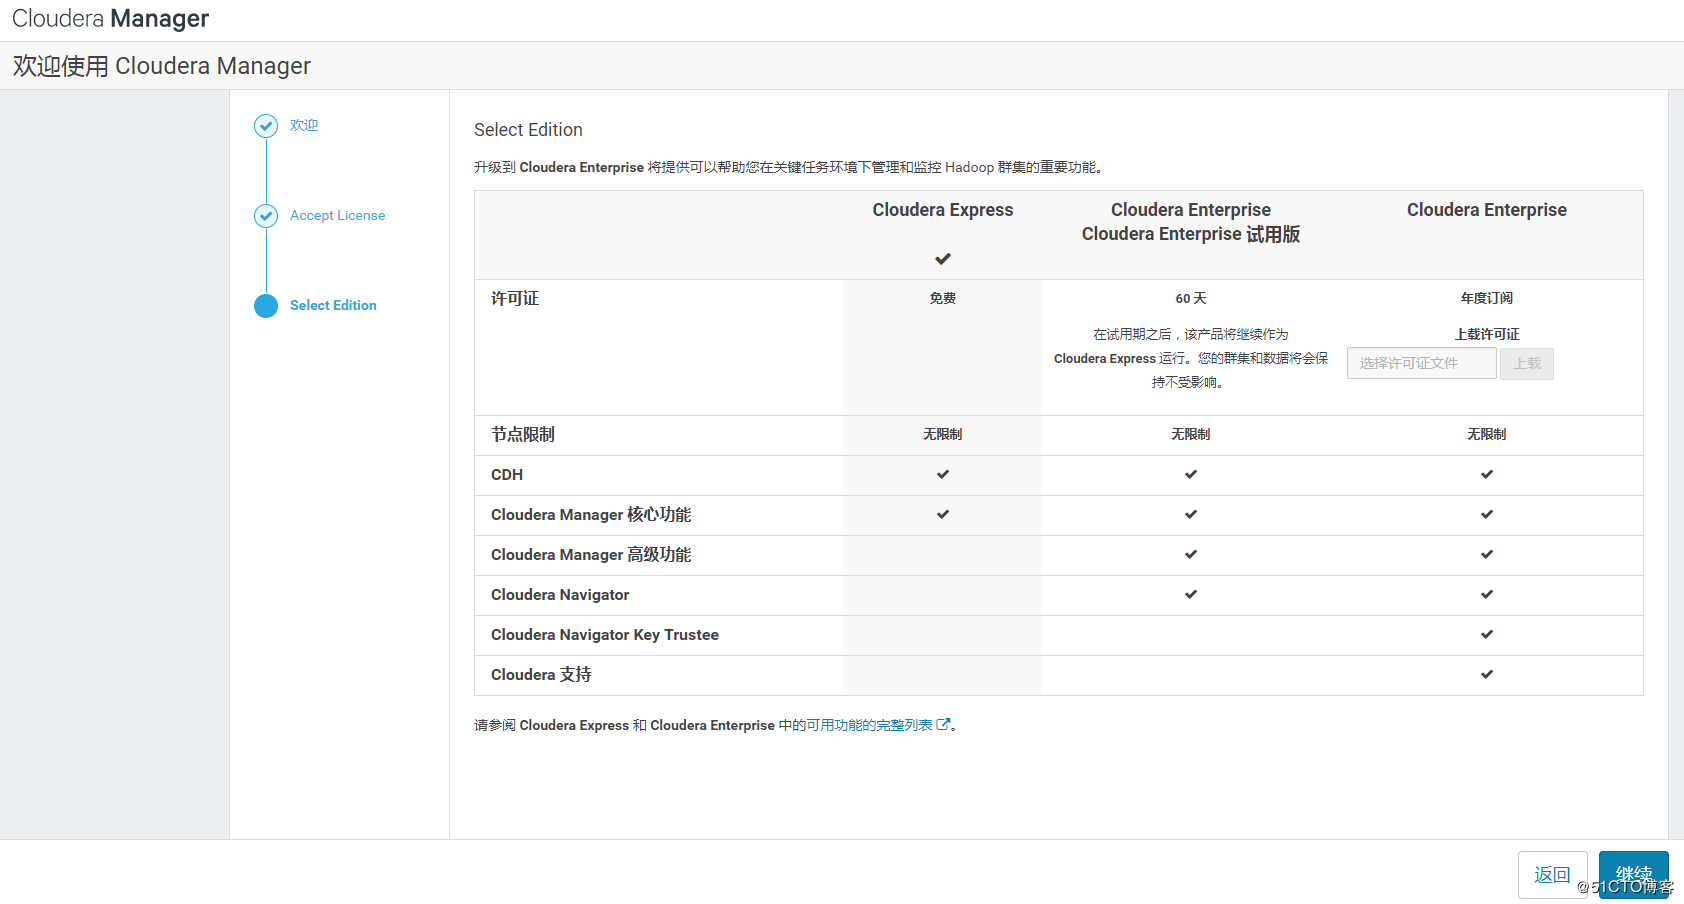Click the 60 天 license cell
The width and height of the screenshot is (1684, 904).
click(1191, 299)
